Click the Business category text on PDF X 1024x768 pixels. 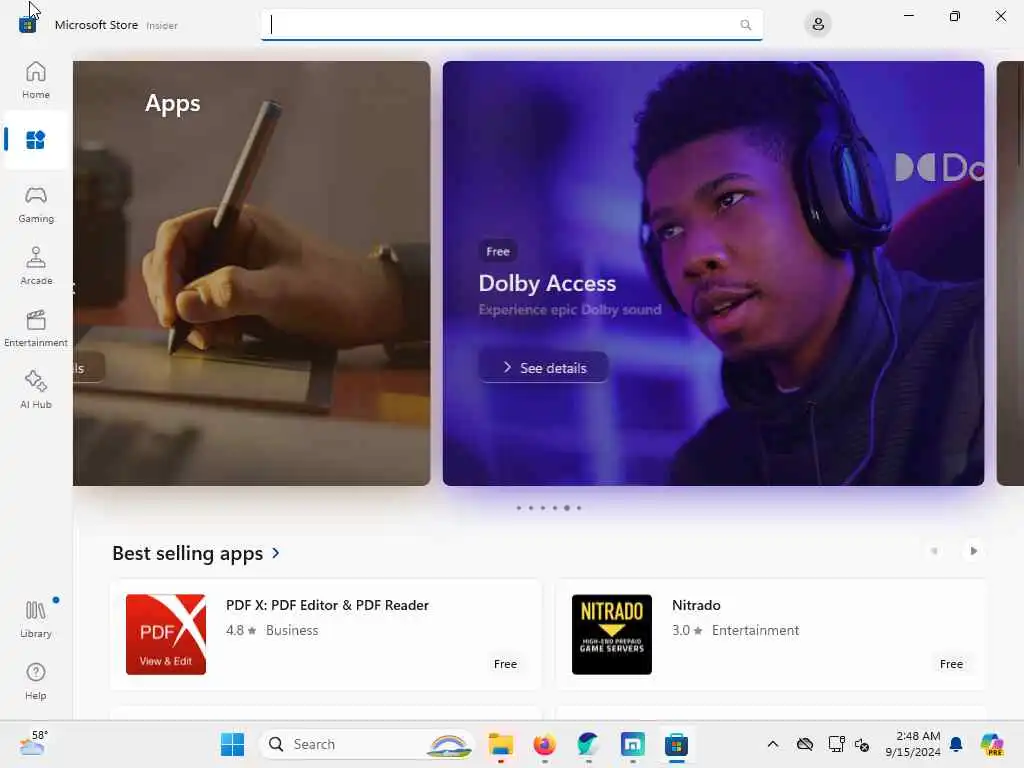point(292,630)
